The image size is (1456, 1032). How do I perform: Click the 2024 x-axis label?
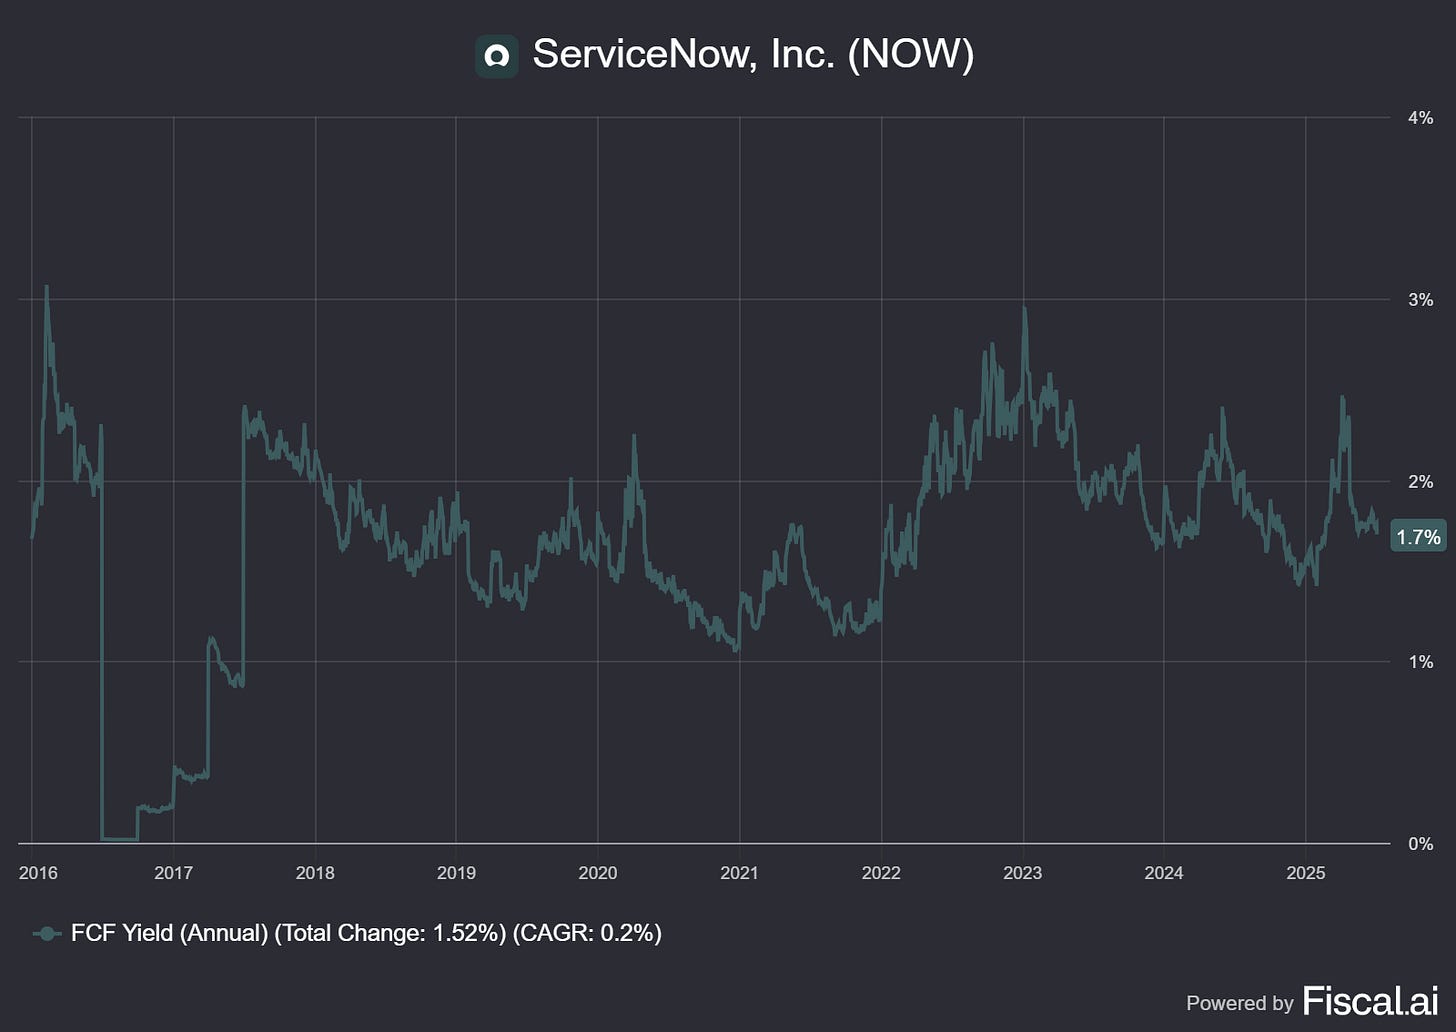[x=1164, y=873]
